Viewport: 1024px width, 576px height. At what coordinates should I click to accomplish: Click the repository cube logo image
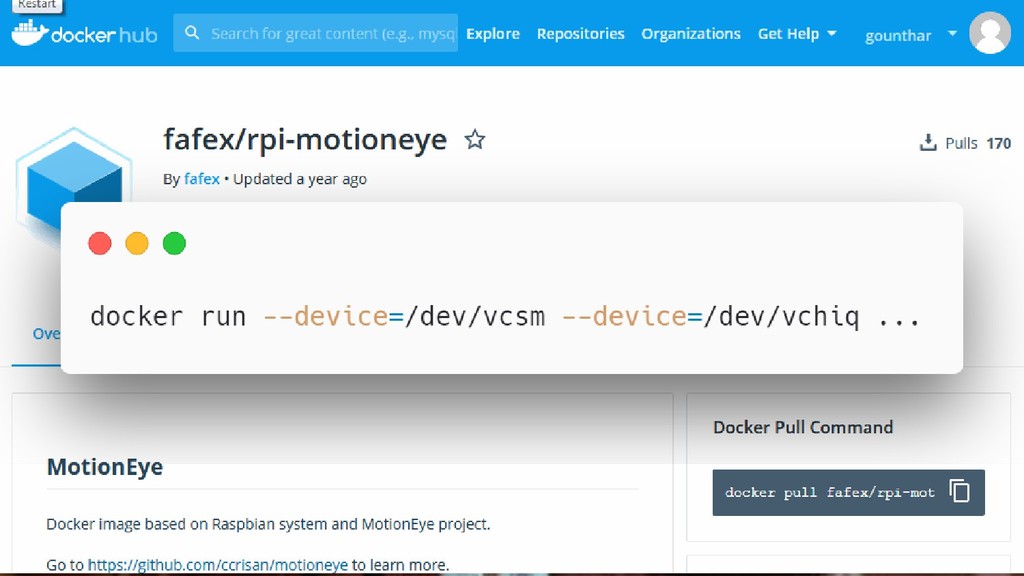pyautogui.click(x=72, y=167)
